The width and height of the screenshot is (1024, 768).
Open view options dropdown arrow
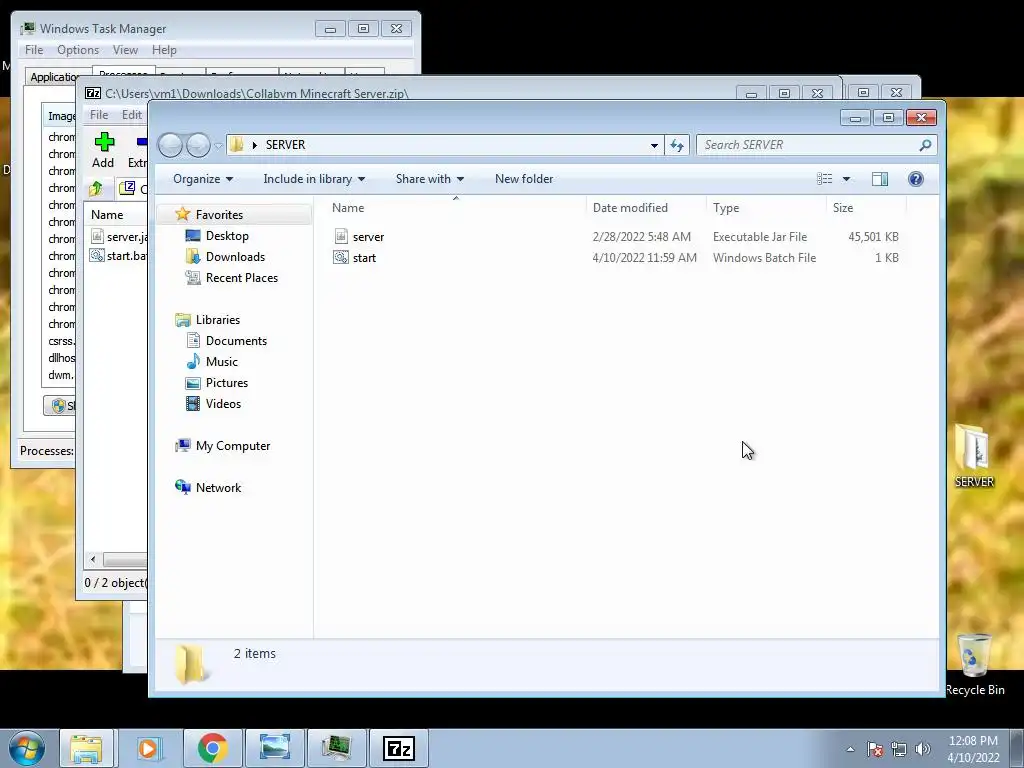(x=846, y=179)
